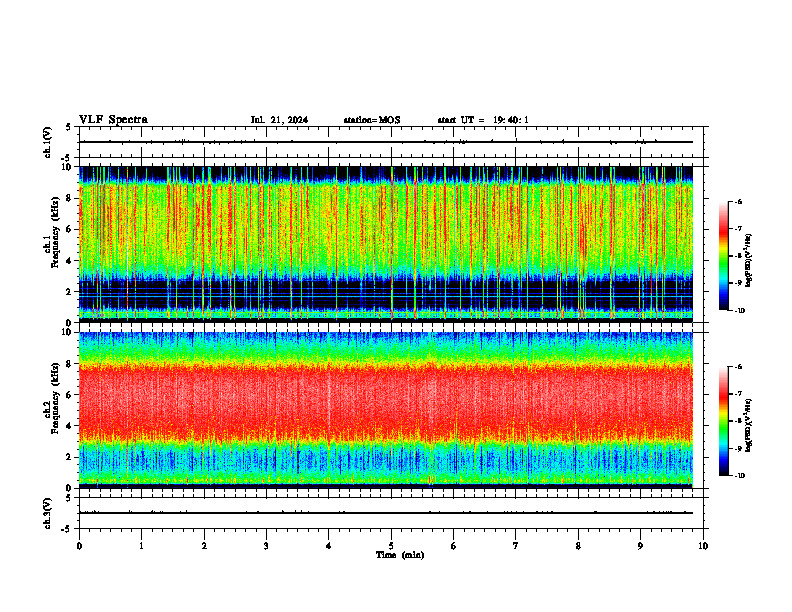792x612 pixels.
Task: Click time axis tick label "7"
Action: 516,546
